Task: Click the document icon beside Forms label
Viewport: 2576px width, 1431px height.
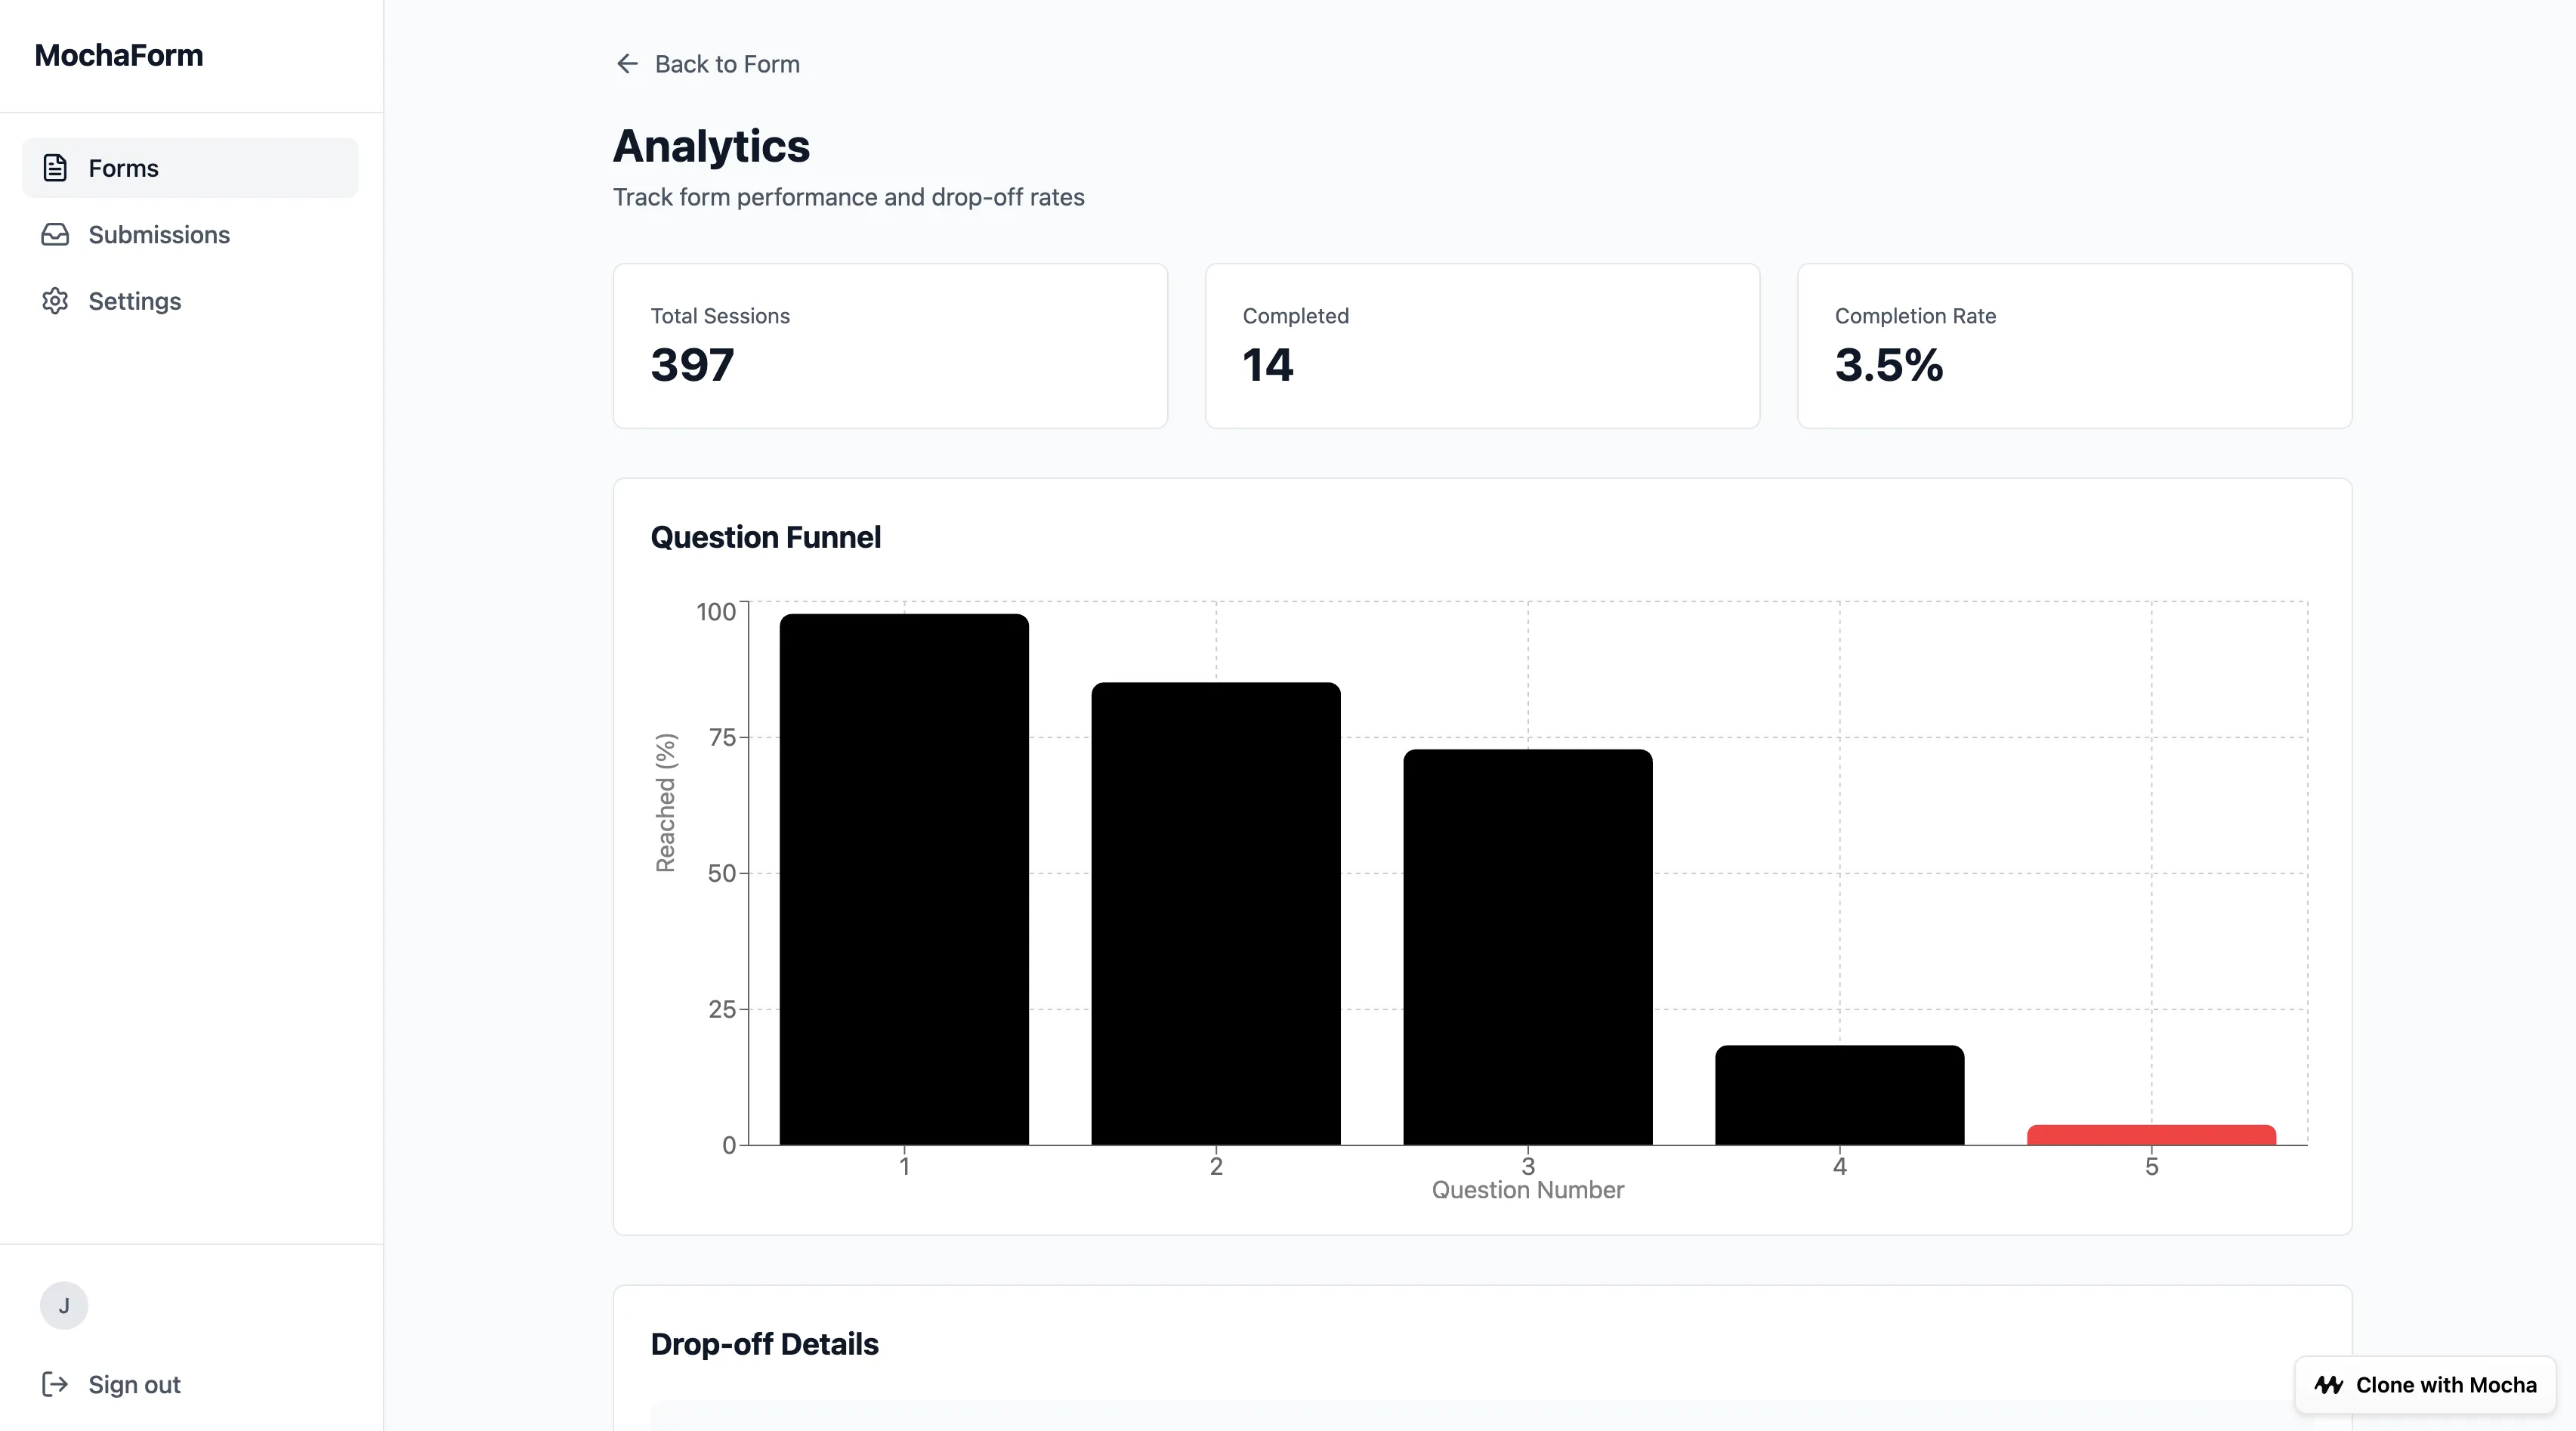Action: [x=55, y=168]
